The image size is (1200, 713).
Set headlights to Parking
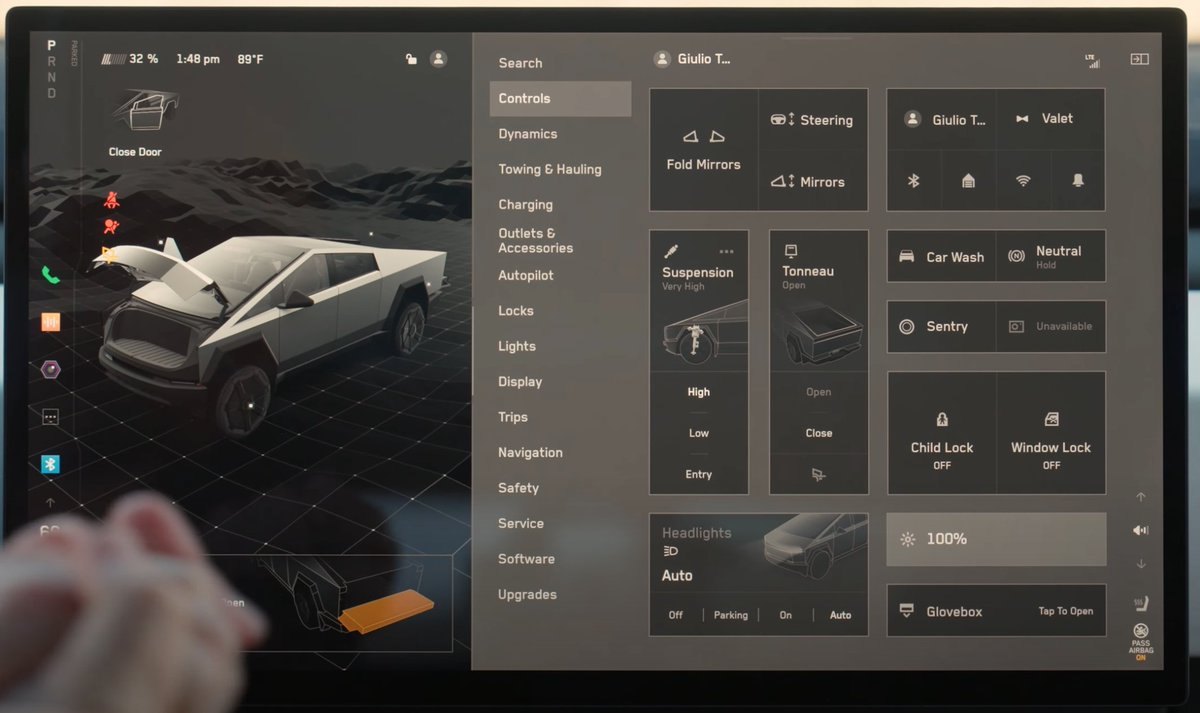[731, 615]
